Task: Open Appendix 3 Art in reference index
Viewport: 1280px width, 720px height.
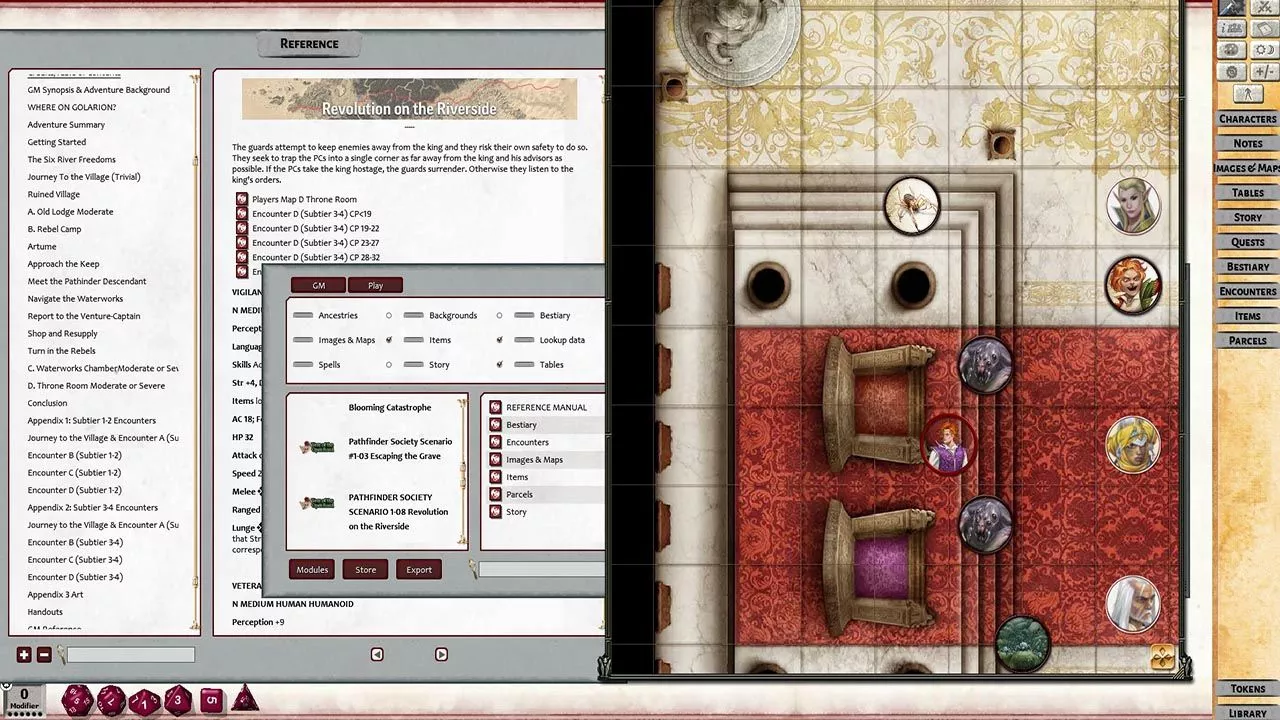Action: coord(55,595)
